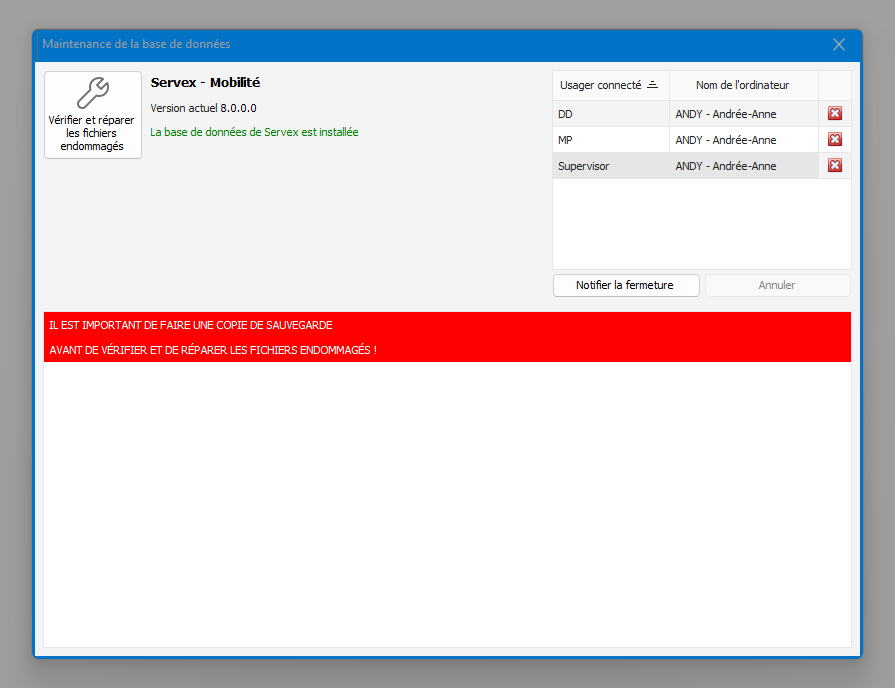Select the DD user row

point(610,114)
